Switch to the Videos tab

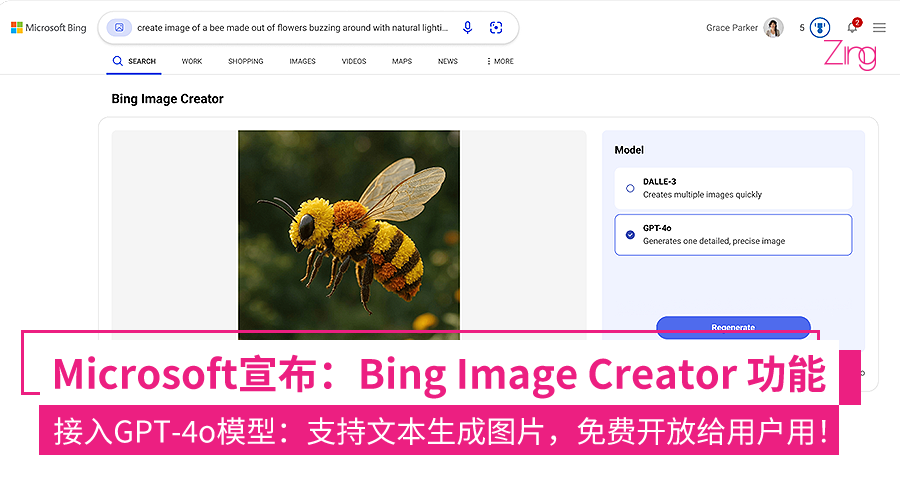[354, 61]
